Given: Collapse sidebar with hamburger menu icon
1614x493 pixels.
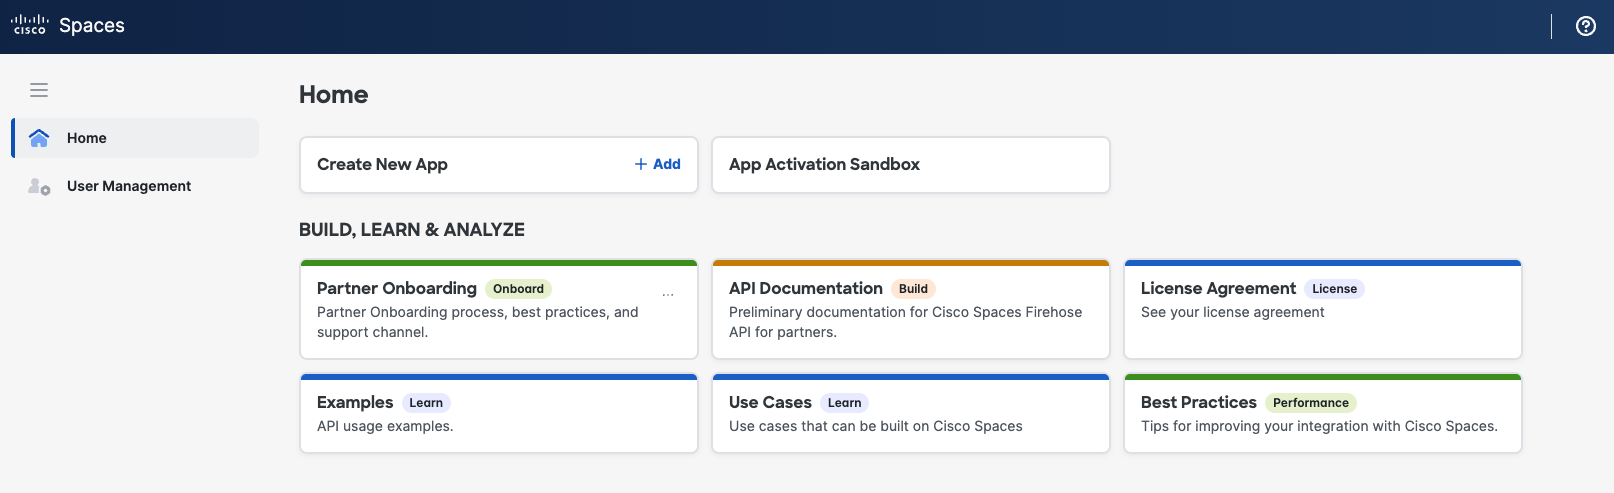Looking at the screenshot, I should 39,90.
